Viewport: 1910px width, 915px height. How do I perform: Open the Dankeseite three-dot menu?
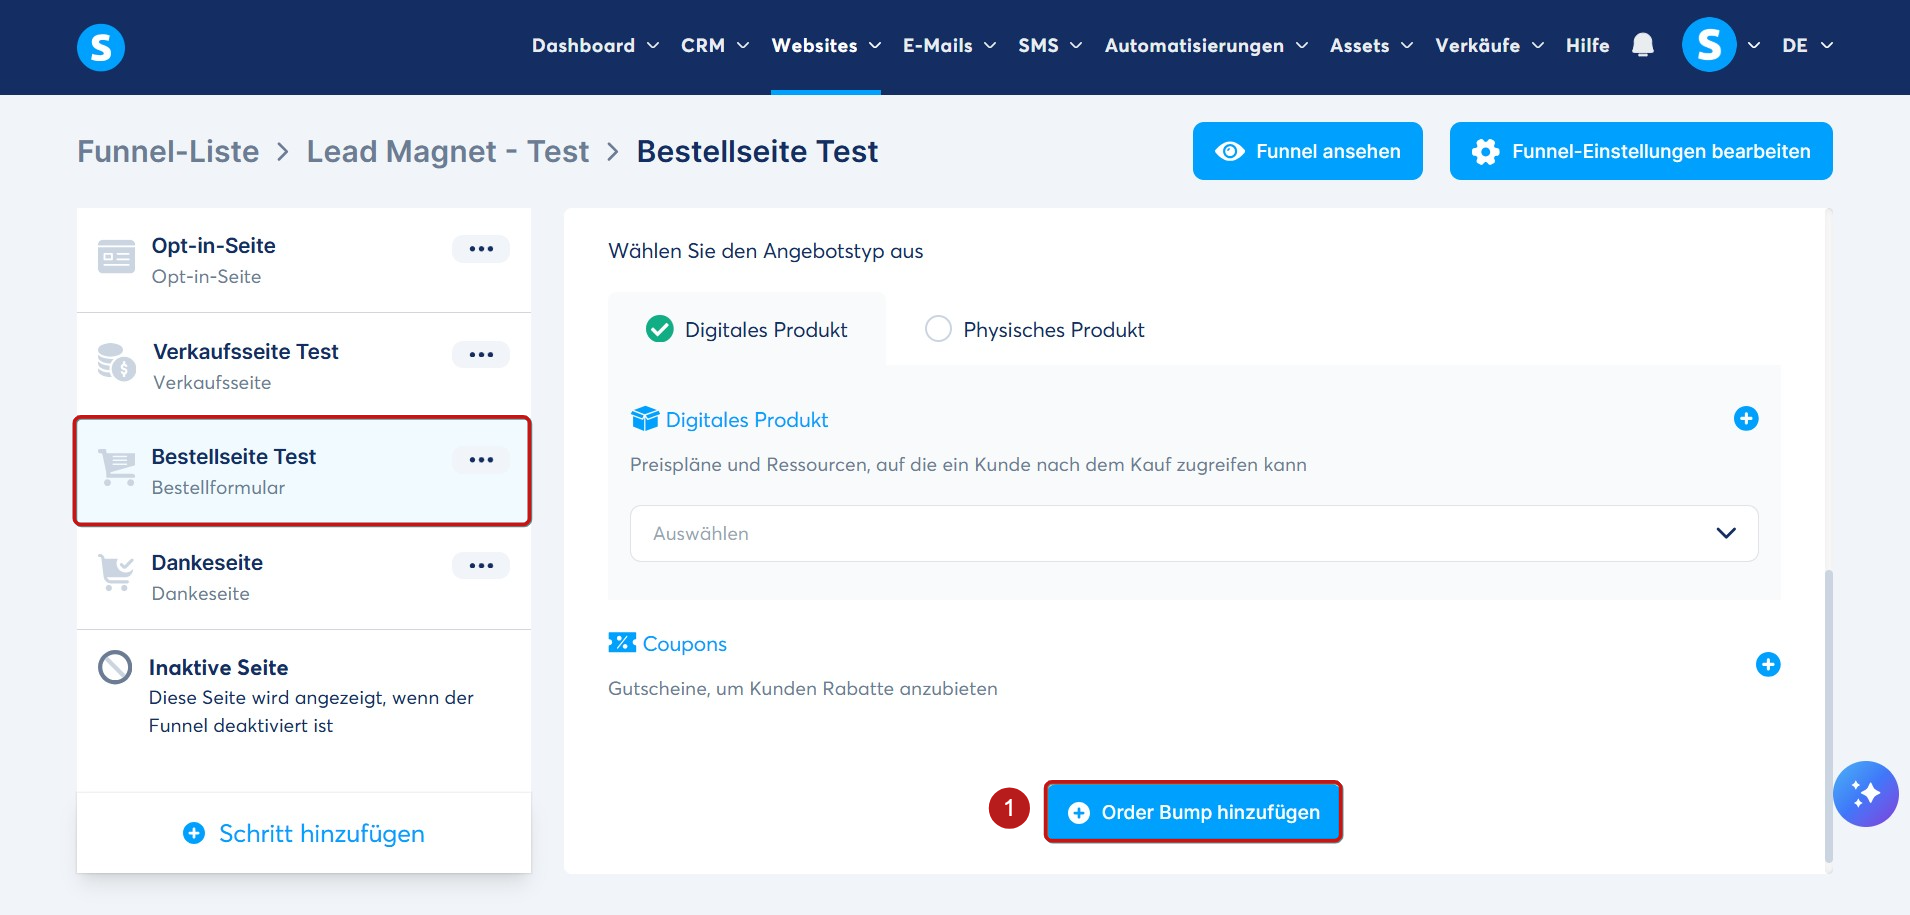pos(481,565)
